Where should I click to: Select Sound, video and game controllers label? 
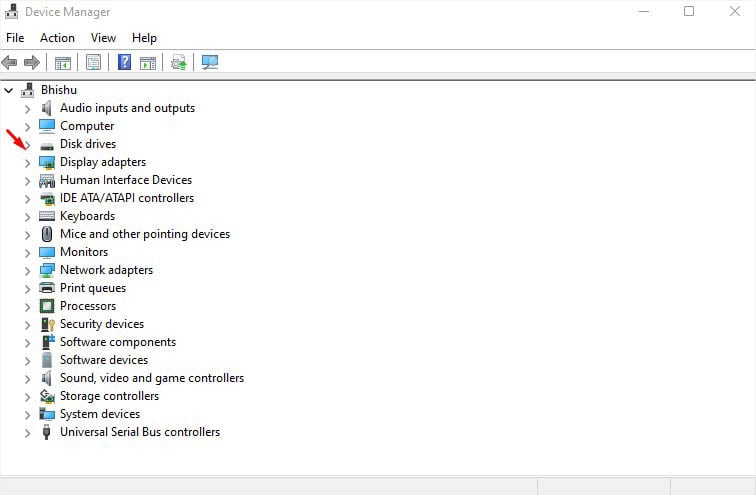152,378
